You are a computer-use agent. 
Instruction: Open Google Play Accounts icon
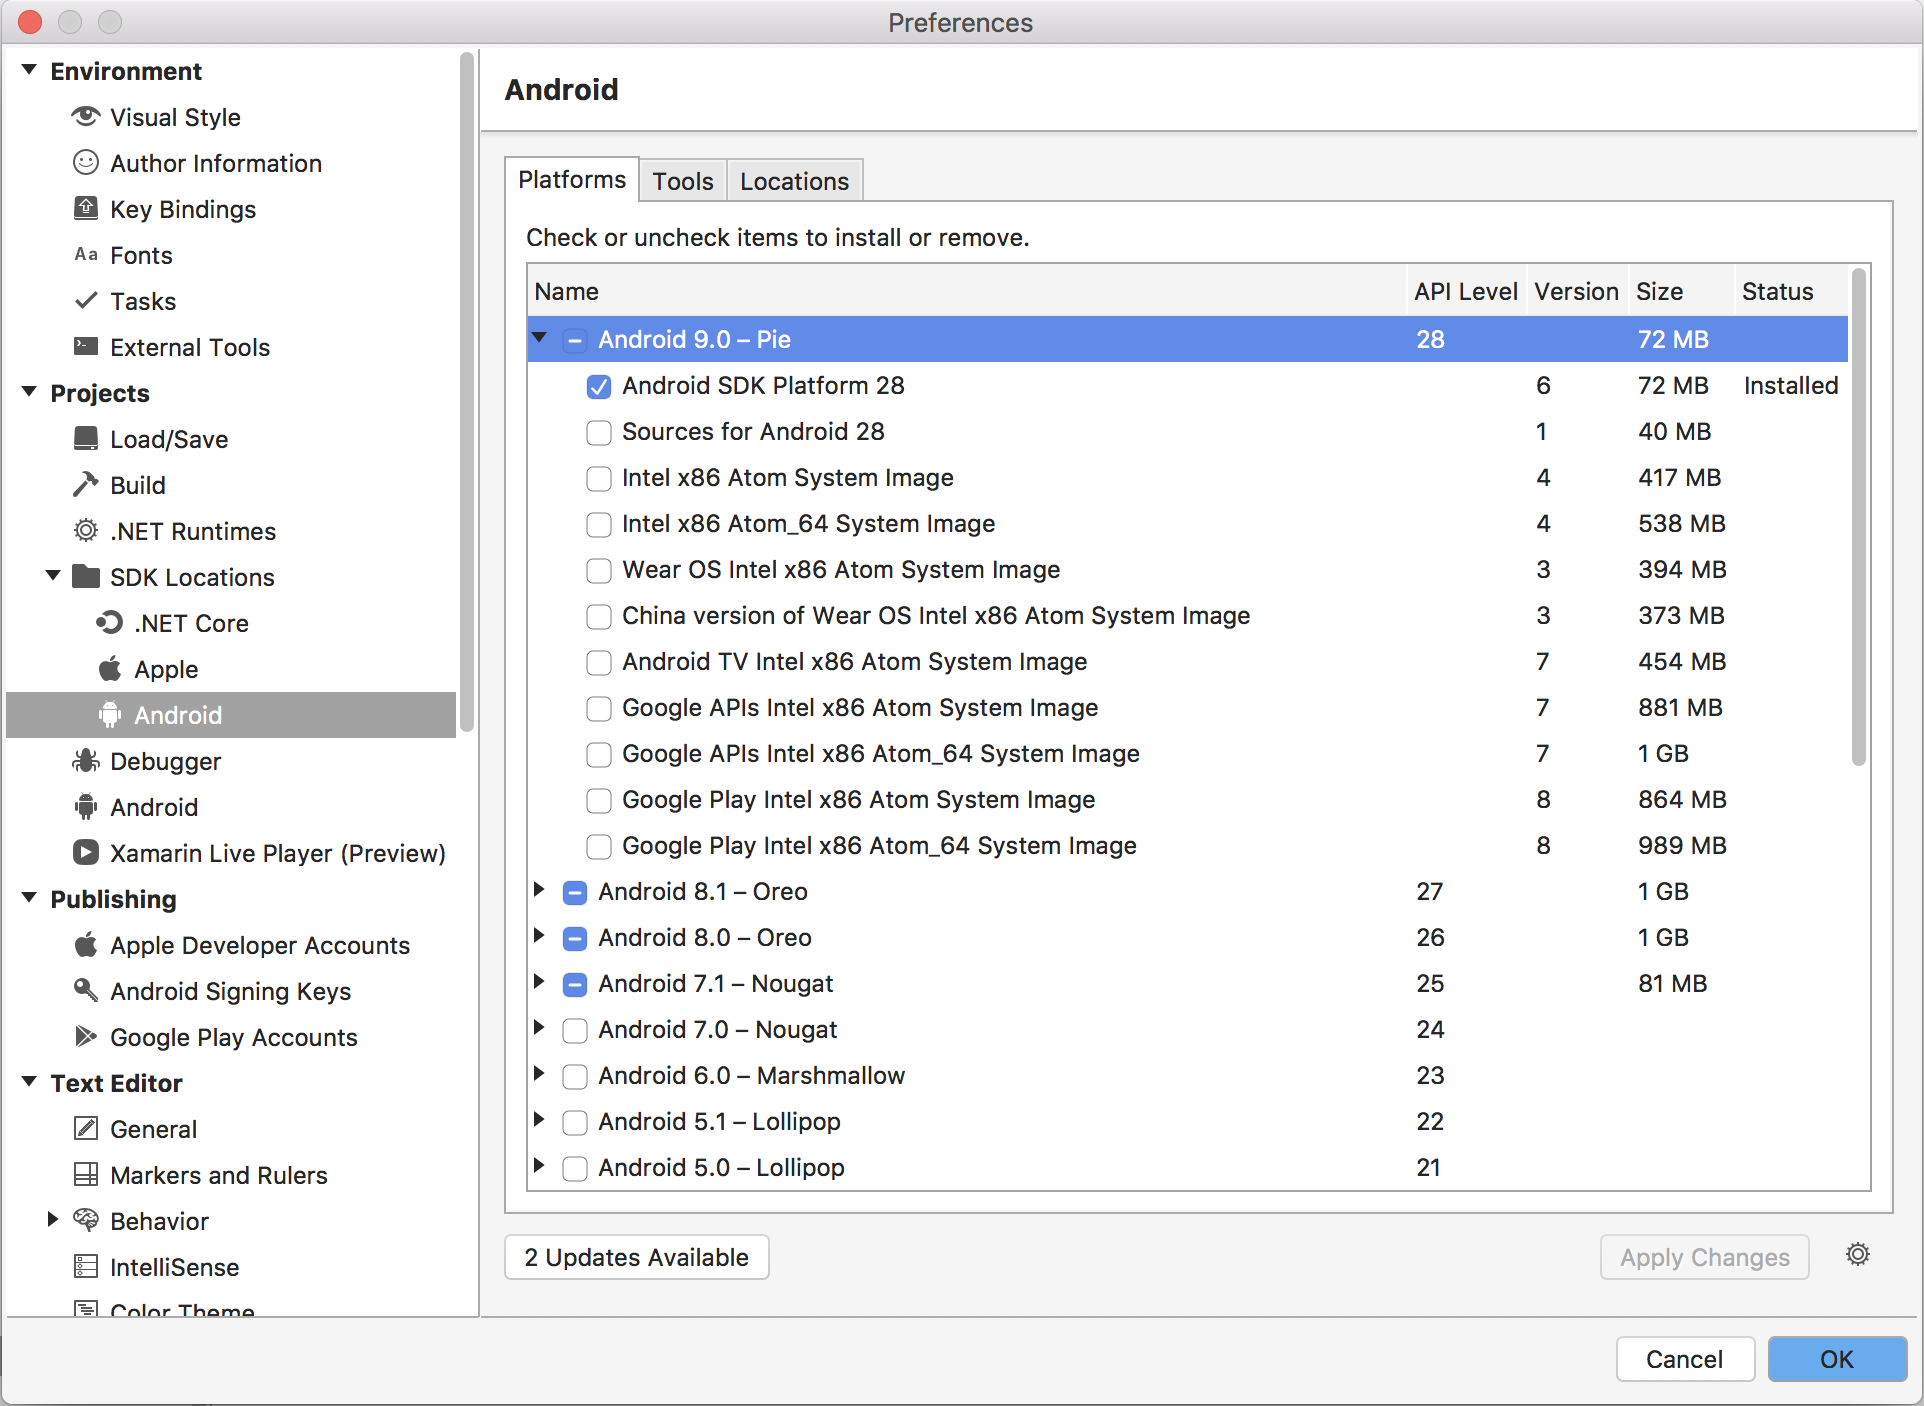pos(86,1036)
